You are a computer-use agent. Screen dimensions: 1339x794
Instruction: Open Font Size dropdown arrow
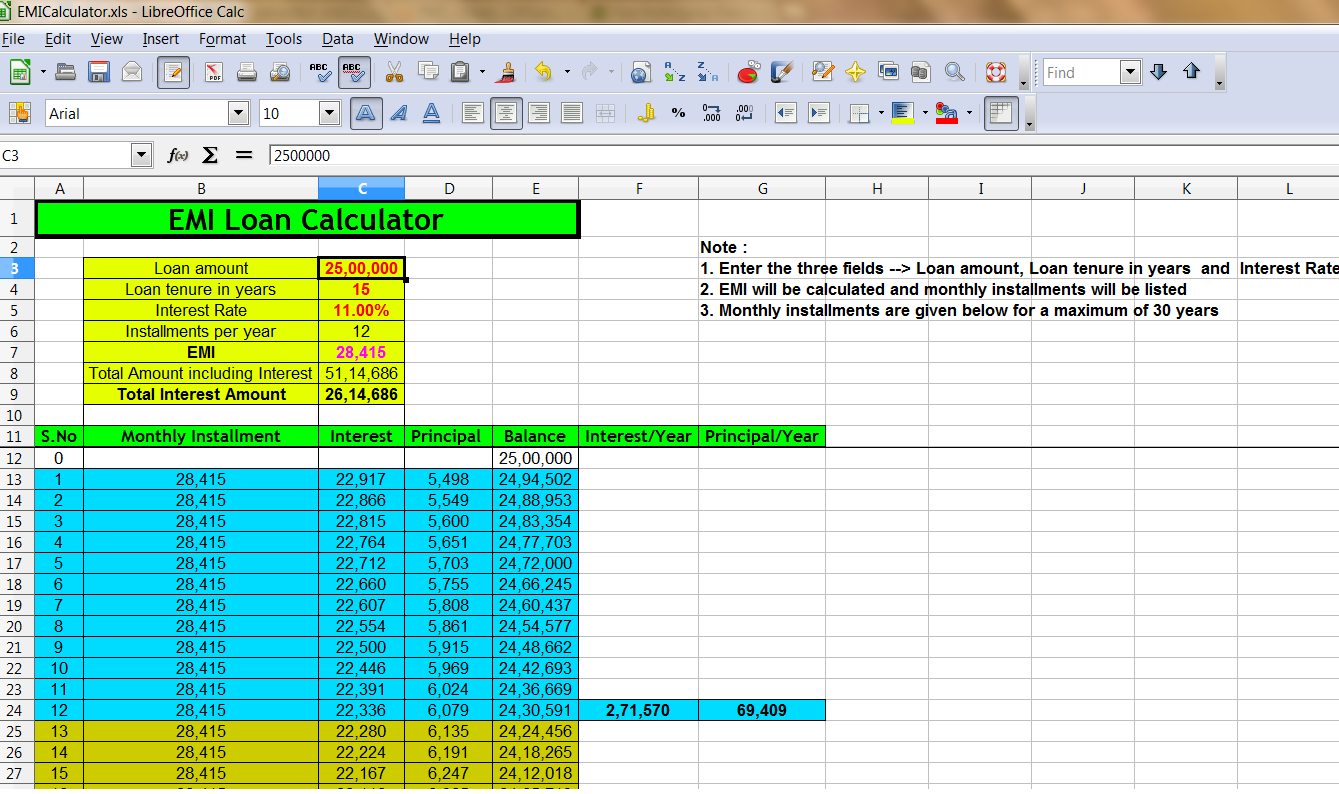click(x=329, y=113)
